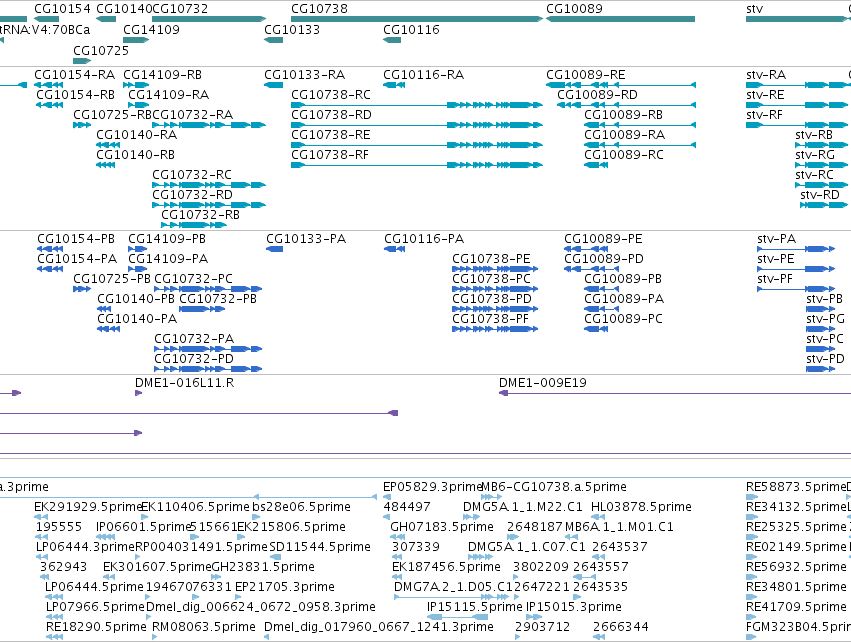Click transcript CG10140-RA
Image resolution: width=851 pixels, height=642 pixels.
[x=137, y=135]
